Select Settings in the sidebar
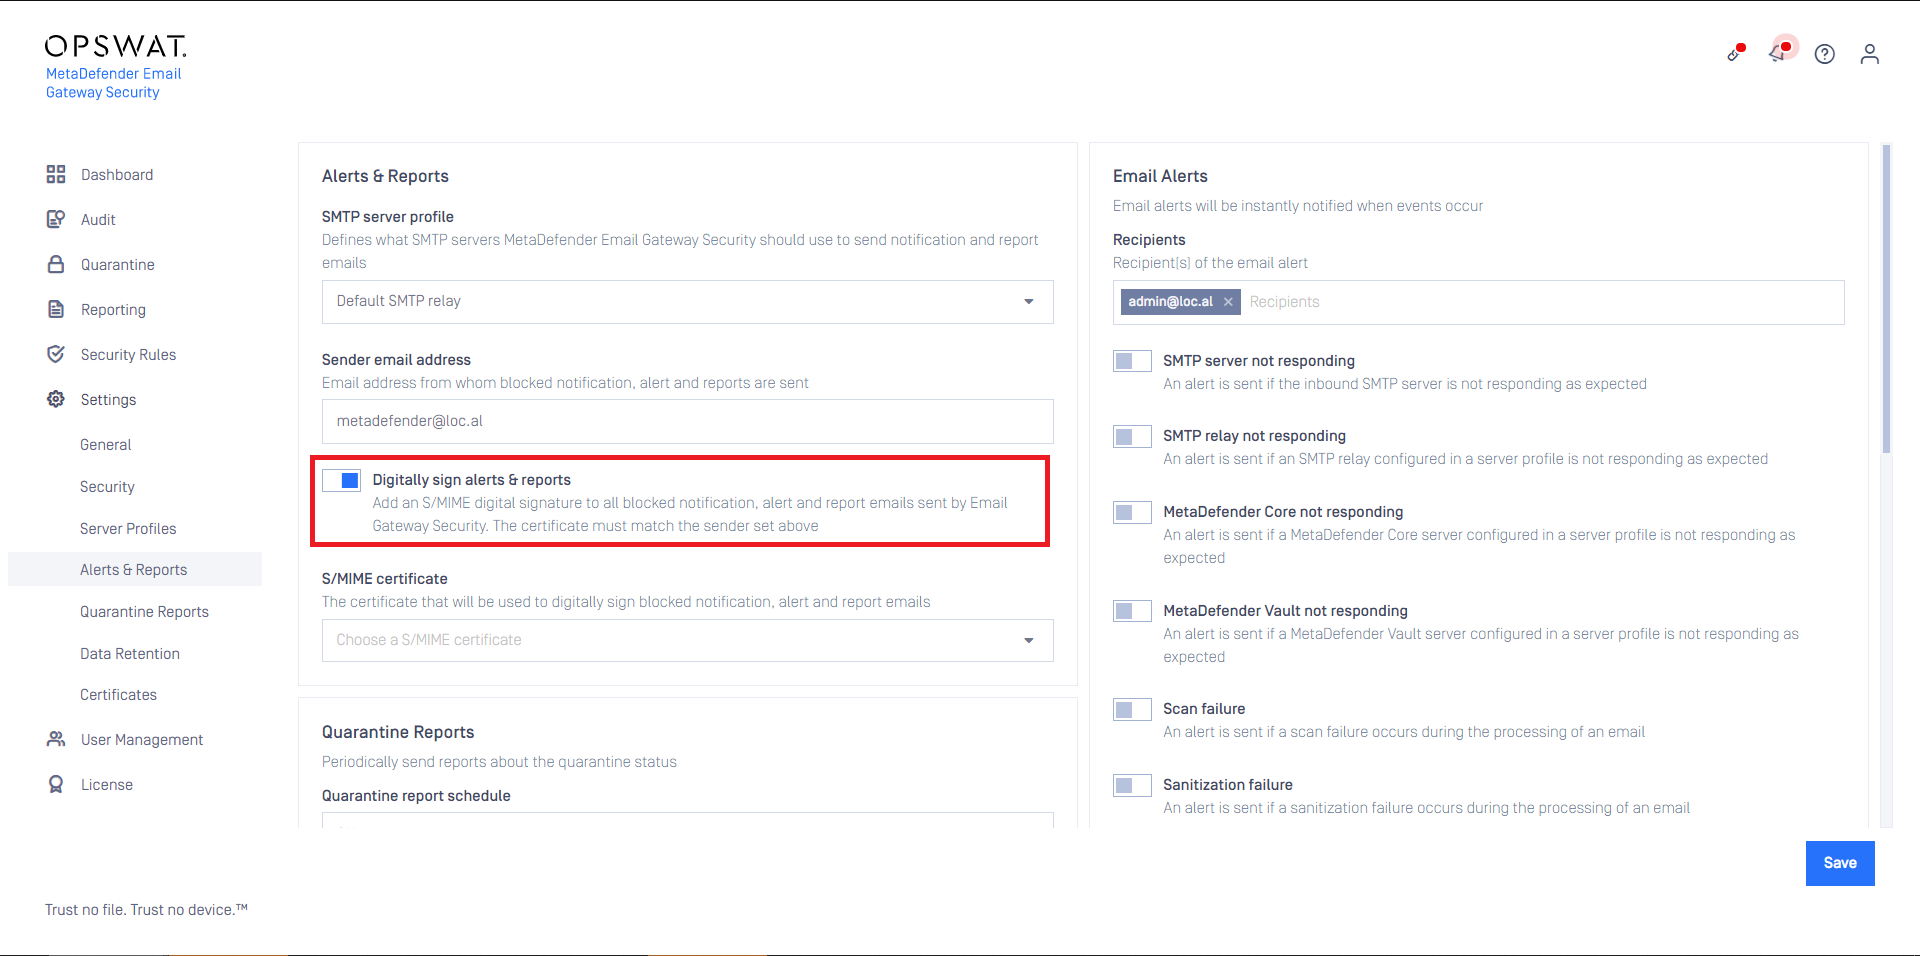The image size is (1920, 956). (108, 400)
